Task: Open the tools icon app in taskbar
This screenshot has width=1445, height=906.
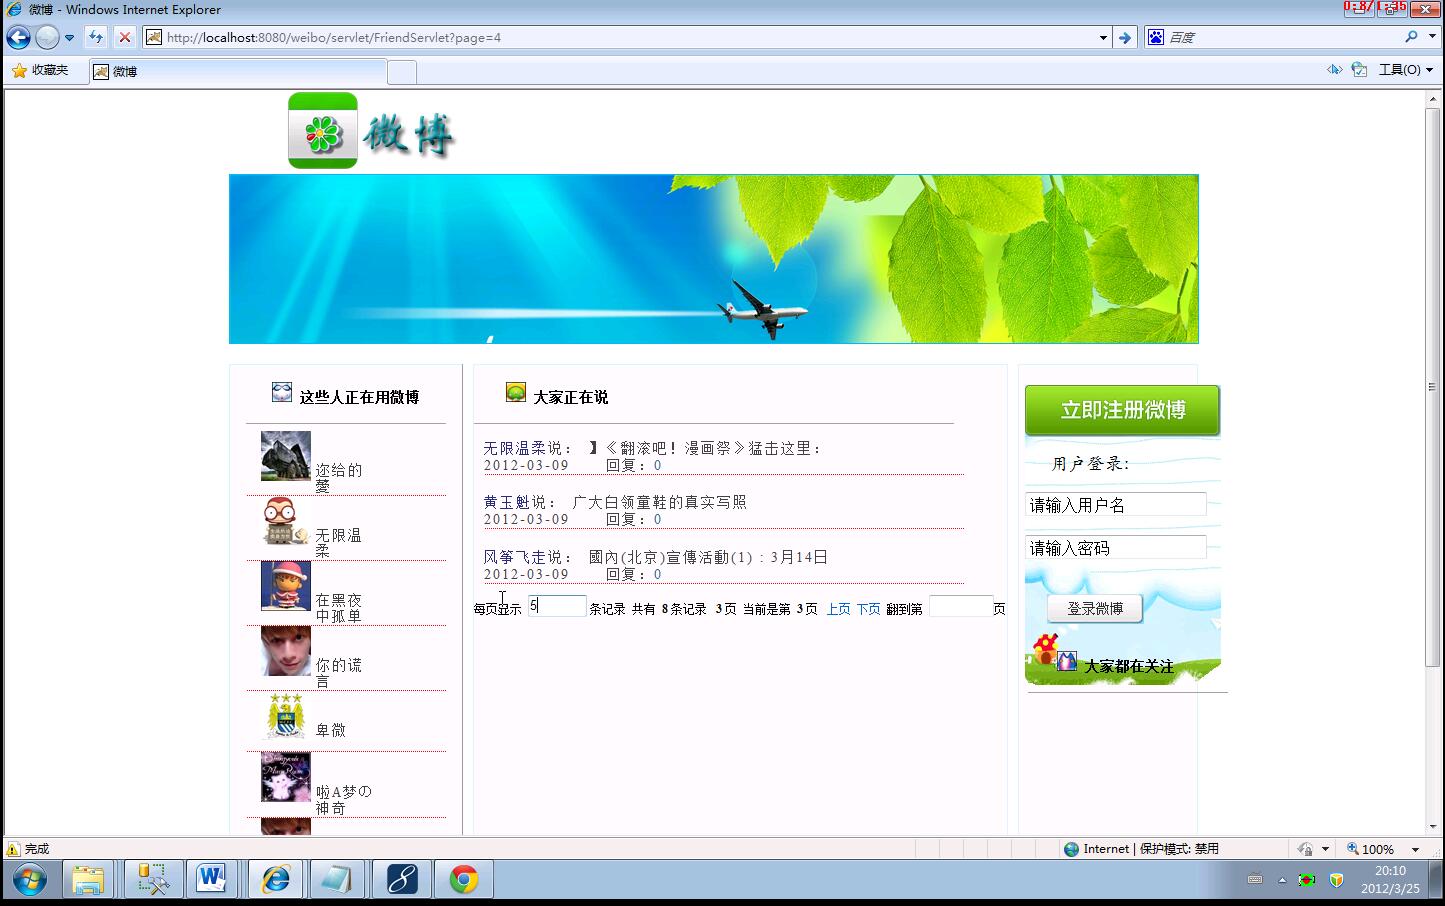Action: [153, 880]
